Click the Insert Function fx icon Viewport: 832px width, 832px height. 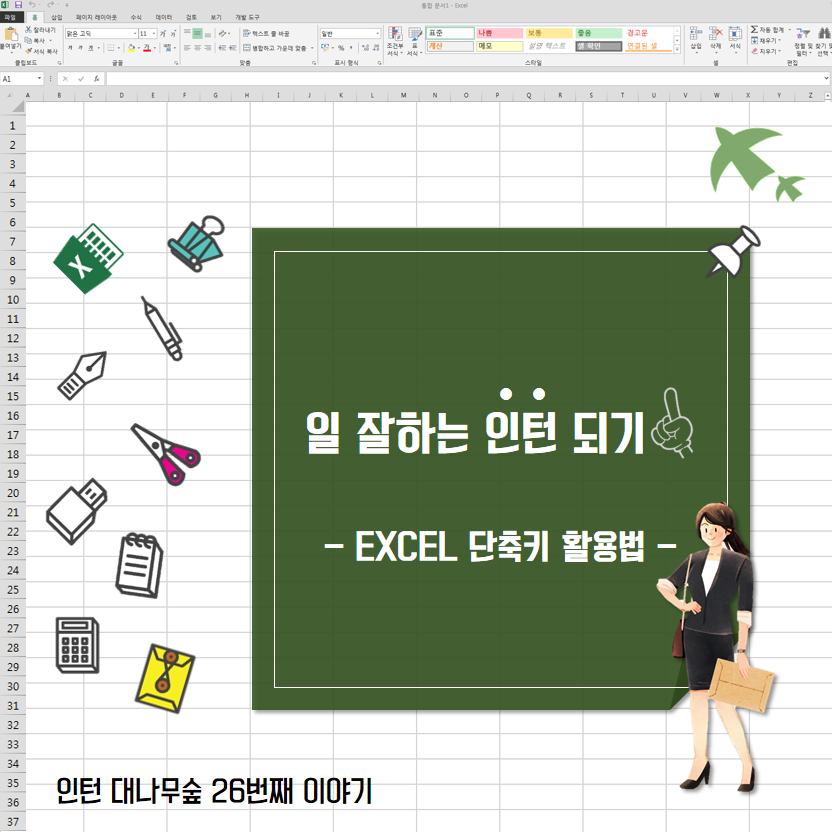tap(95, 78)
